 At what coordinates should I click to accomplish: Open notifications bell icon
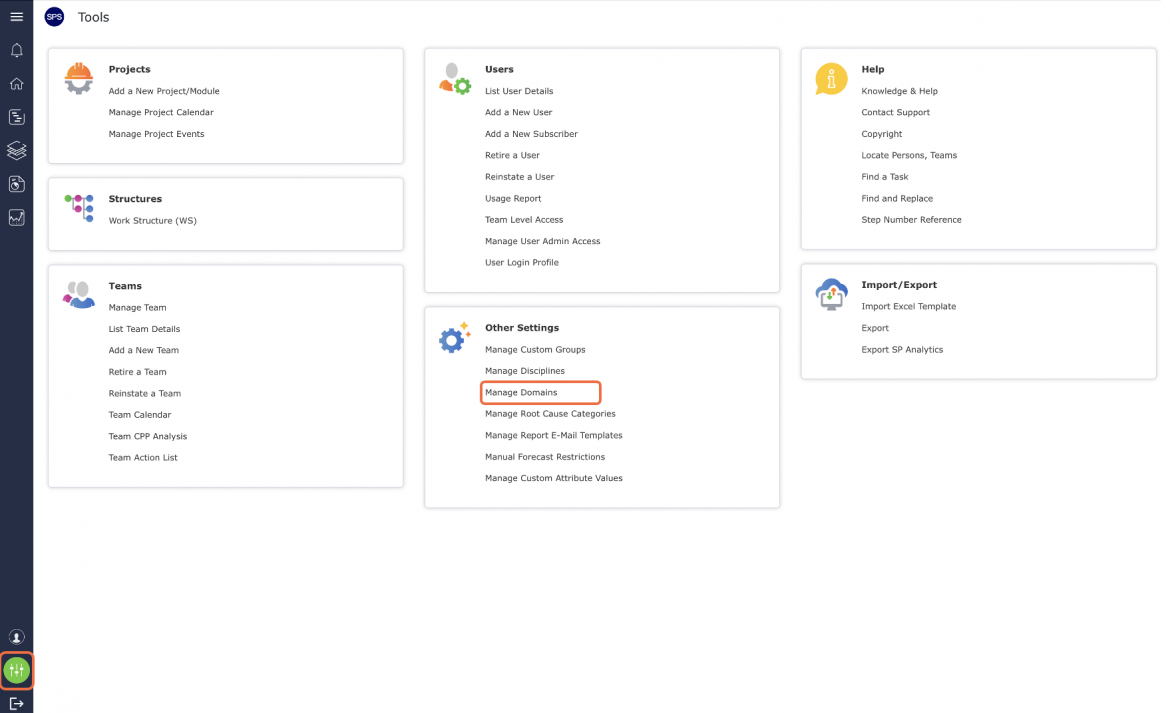[x=16, y=50]
